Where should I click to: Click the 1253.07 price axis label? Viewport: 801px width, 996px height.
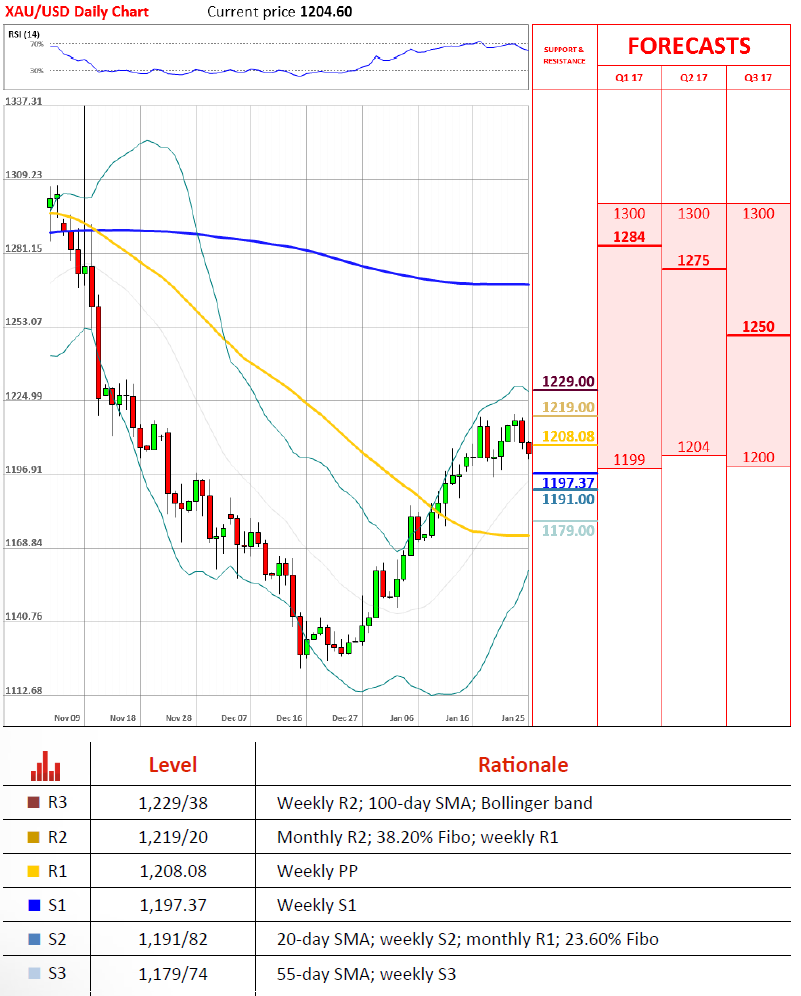pyautogui.click(x=24, y=321)
